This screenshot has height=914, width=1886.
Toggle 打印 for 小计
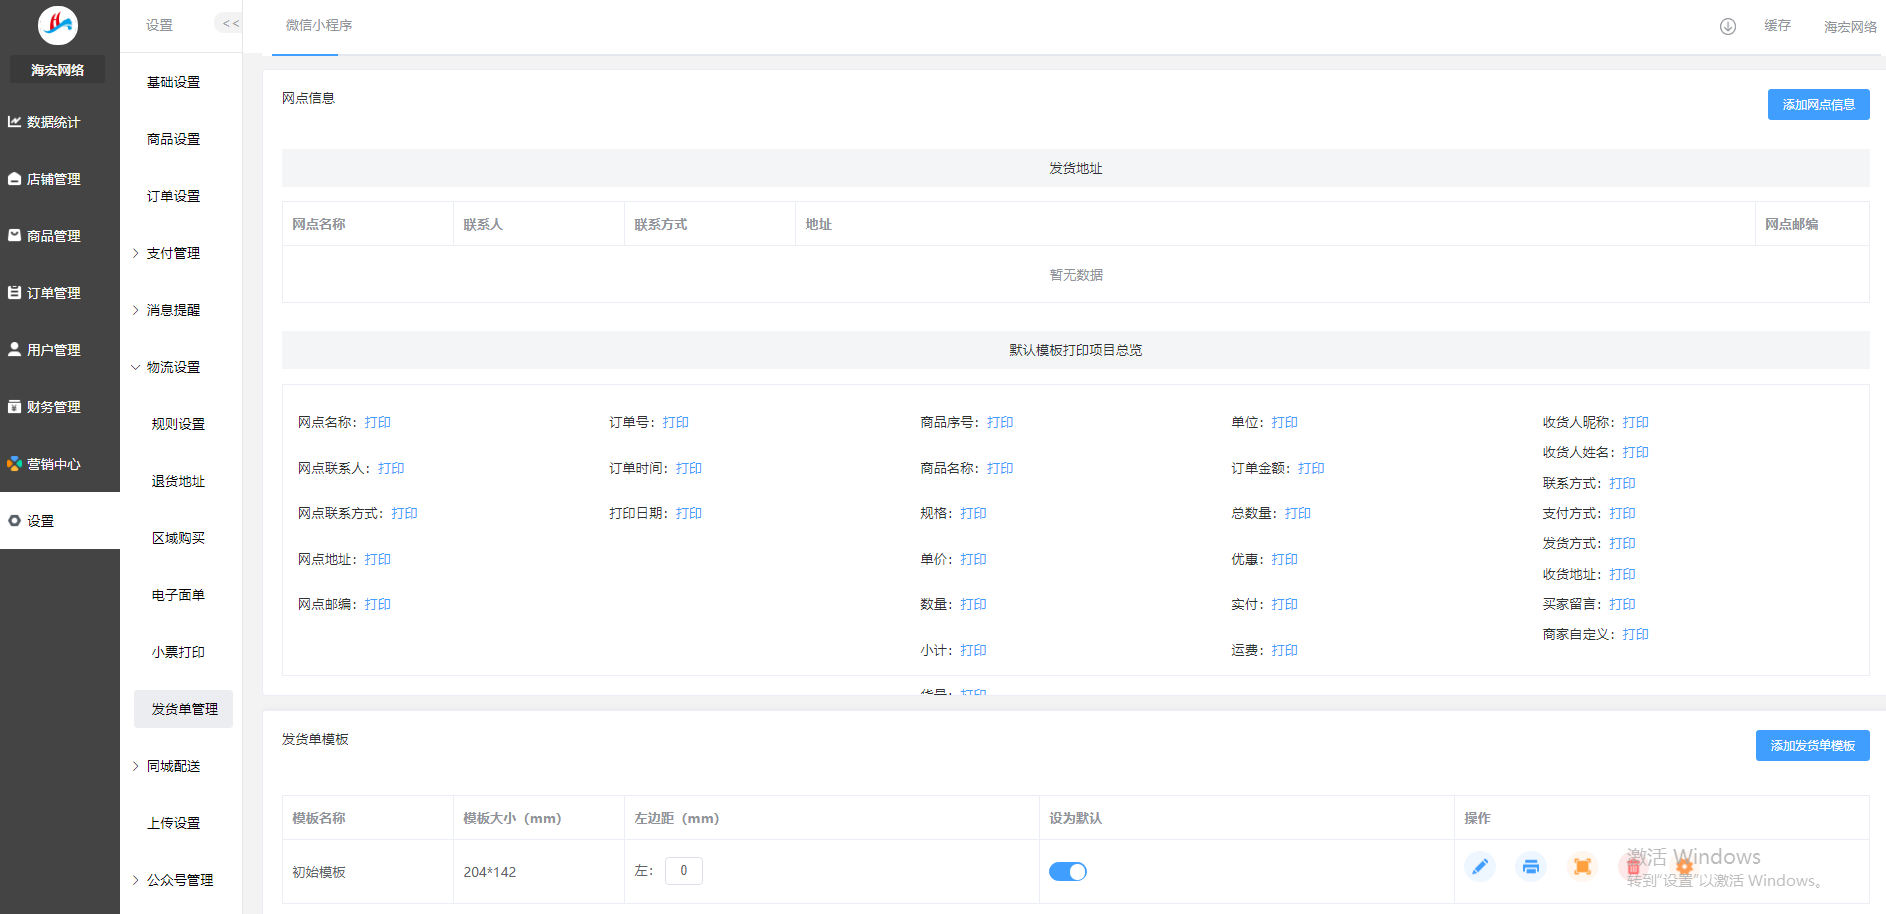point(973,650)
